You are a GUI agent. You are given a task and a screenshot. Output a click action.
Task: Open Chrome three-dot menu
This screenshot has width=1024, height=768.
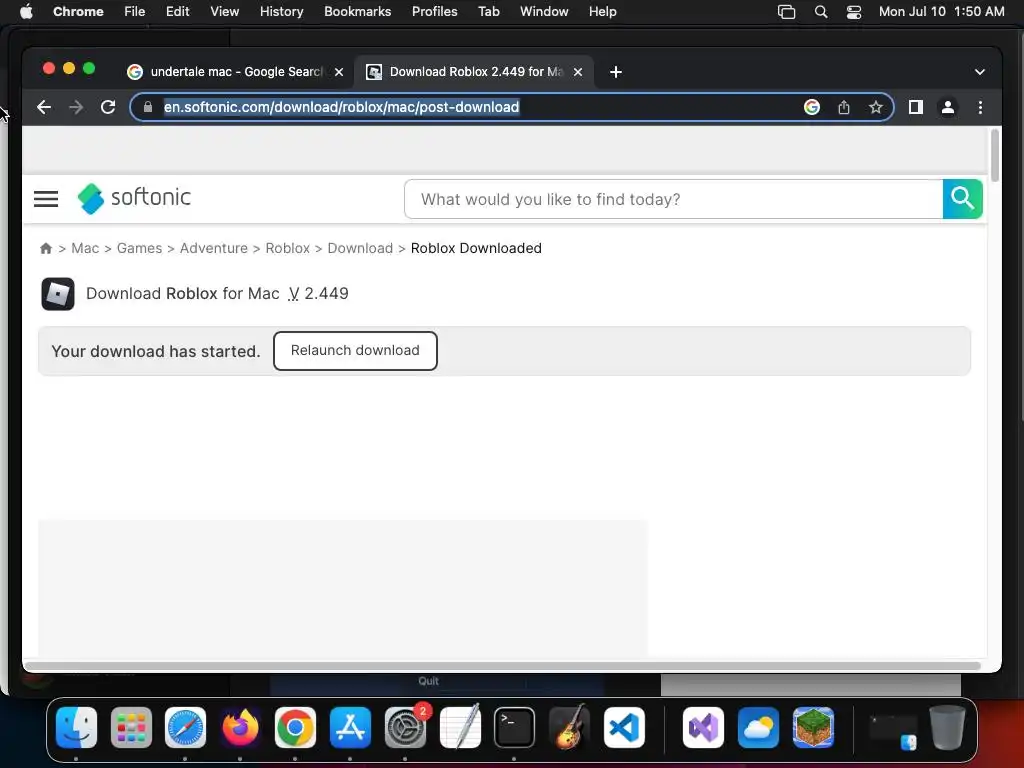(x=980, y=107)
